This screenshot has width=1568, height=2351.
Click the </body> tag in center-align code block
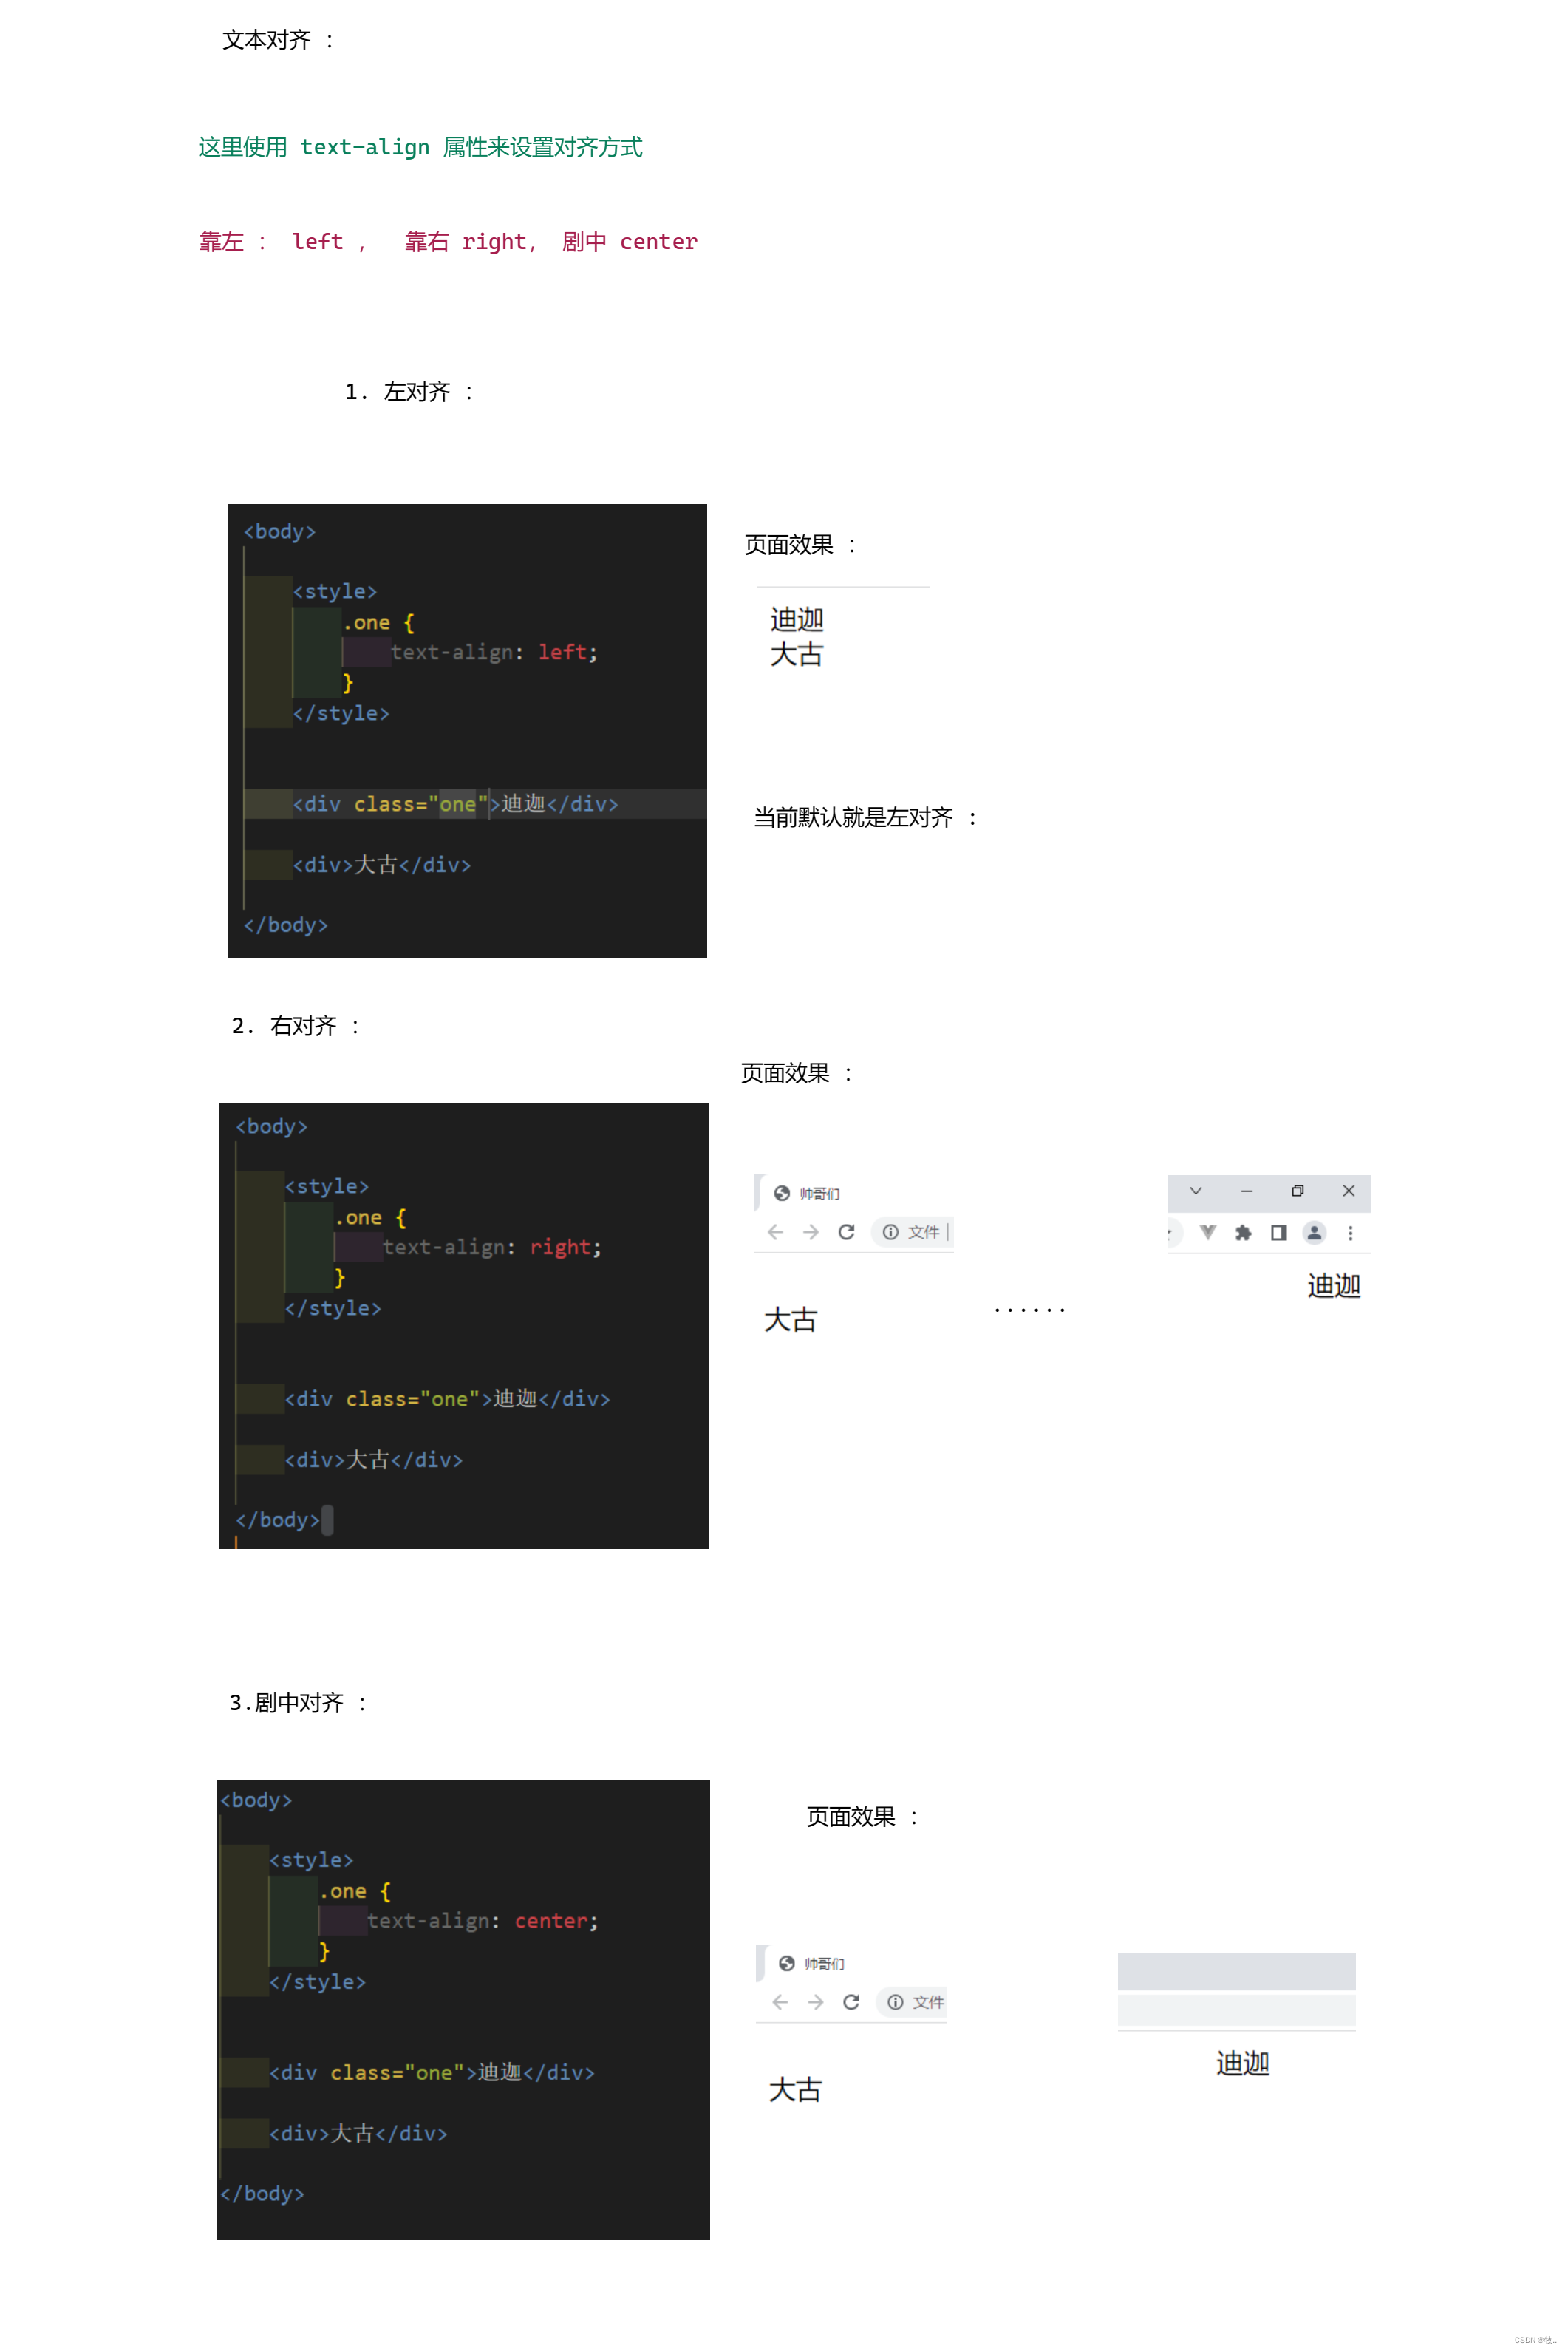click(x=262, y=2194)
